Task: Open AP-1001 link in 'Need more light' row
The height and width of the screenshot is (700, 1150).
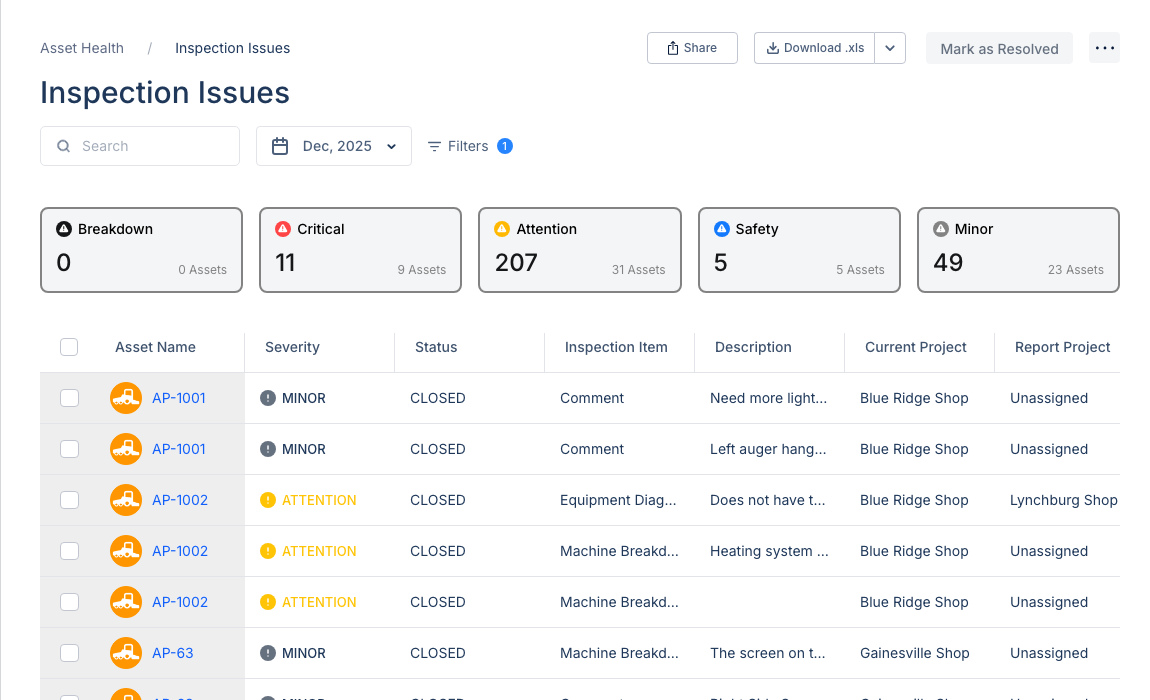Action: pyautogui.click(x=178, y=398)
